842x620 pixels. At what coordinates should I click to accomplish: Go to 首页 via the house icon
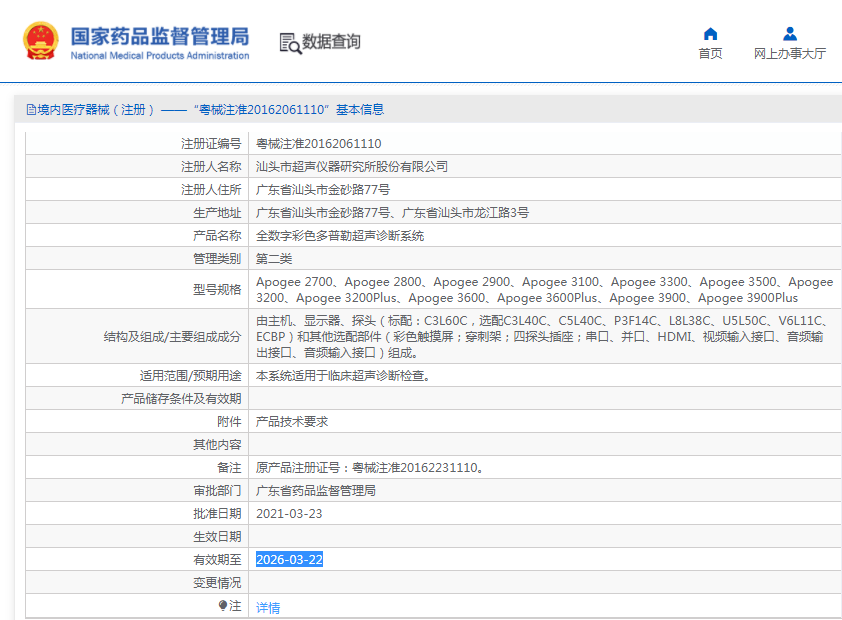710,34
